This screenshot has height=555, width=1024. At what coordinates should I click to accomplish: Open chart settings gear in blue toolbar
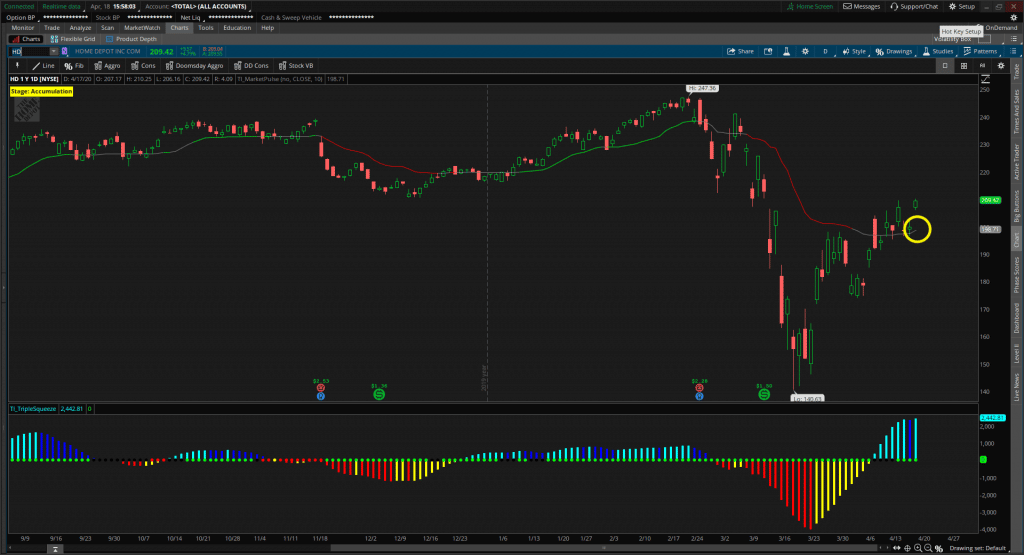[805, 51]
